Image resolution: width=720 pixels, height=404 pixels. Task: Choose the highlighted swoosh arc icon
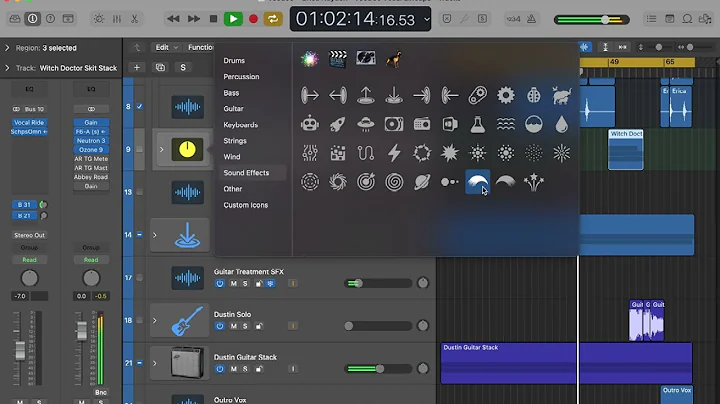point(478,182)
